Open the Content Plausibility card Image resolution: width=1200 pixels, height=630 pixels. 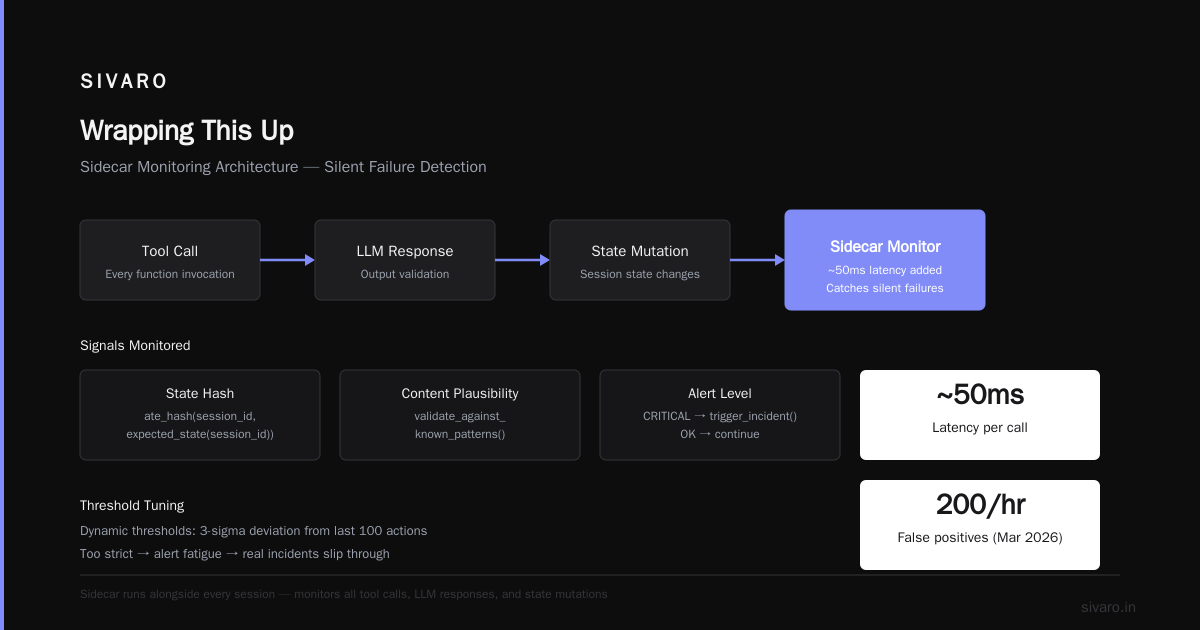(x=460, y=415)
